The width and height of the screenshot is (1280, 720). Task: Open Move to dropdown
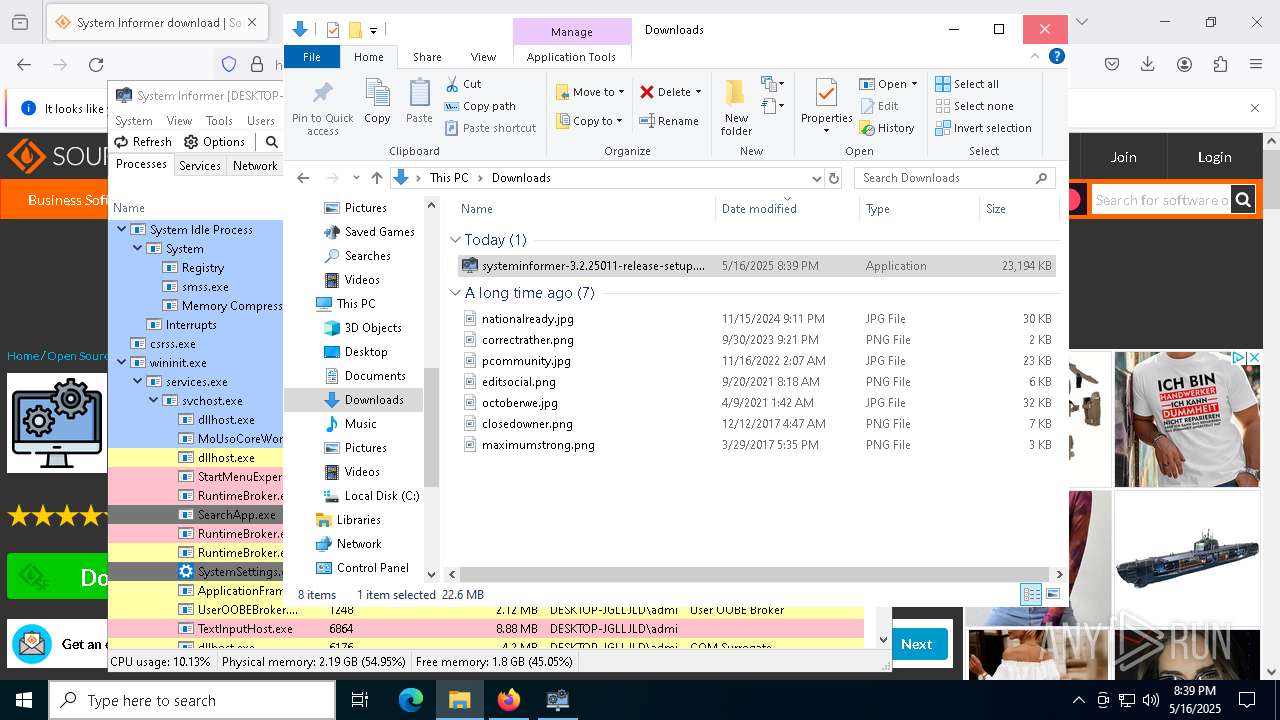point(590,92)
